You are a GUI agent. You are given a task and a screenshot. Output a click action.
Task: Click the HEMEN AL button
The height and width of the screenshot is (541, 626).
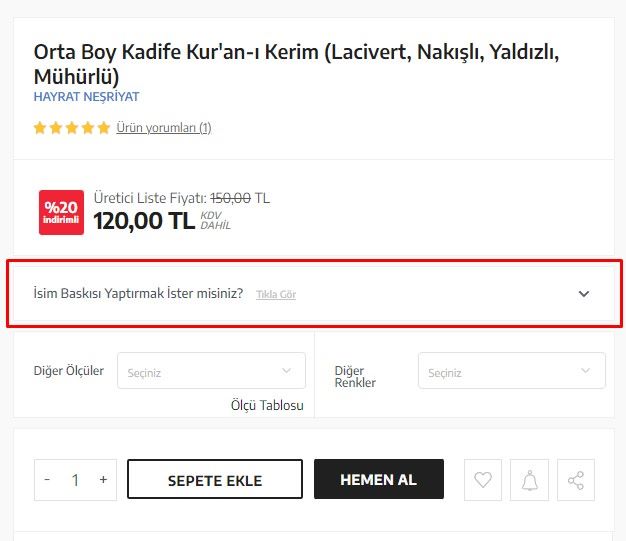(x=379, y=479)
